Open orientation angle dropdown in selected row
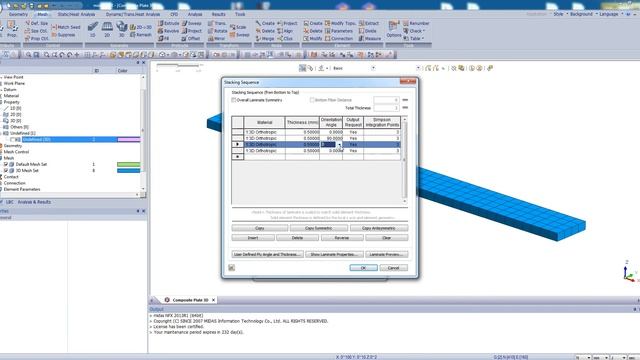This screenshot has width=640, height=360. (x=339, y=144)
